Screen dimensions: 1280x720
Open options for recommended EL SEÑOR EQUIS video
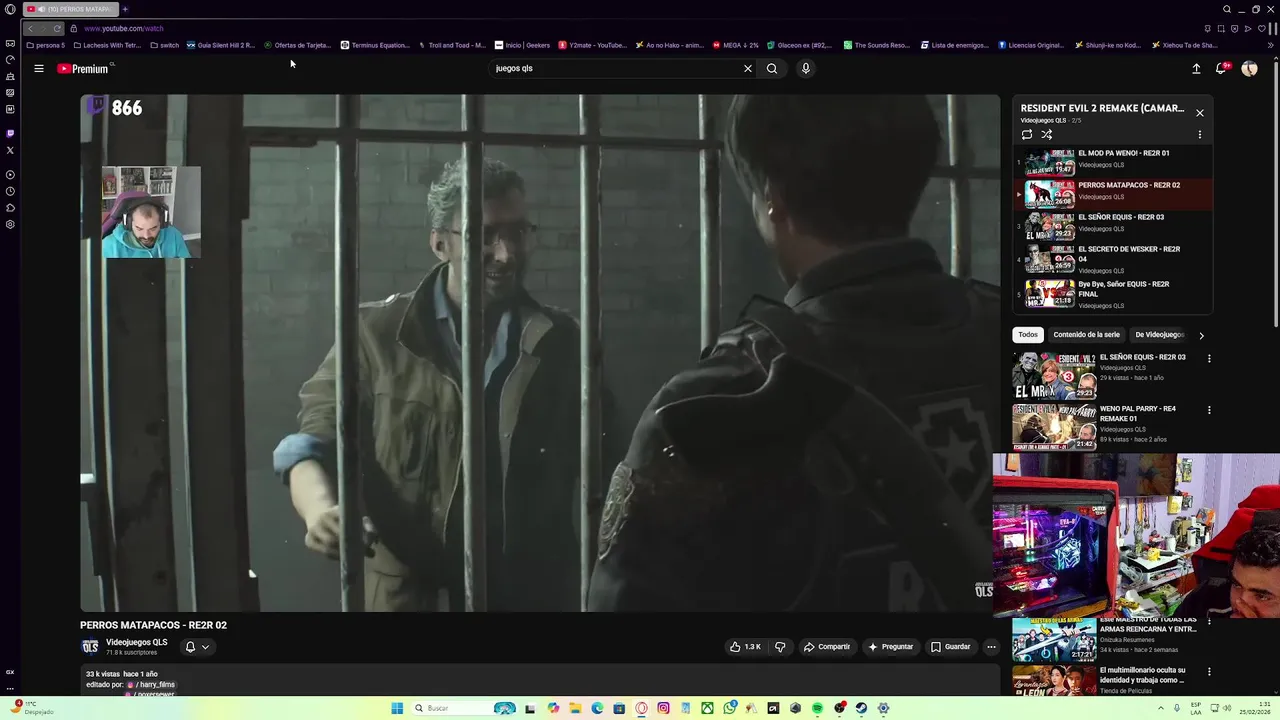pyautogui.click(x=1209, y=358)
